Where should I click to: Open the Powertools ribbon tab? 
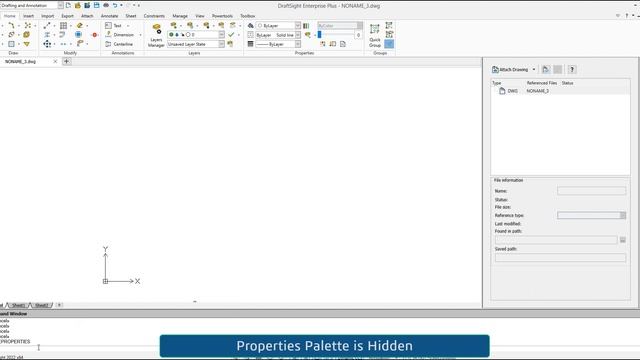point(222,16)
